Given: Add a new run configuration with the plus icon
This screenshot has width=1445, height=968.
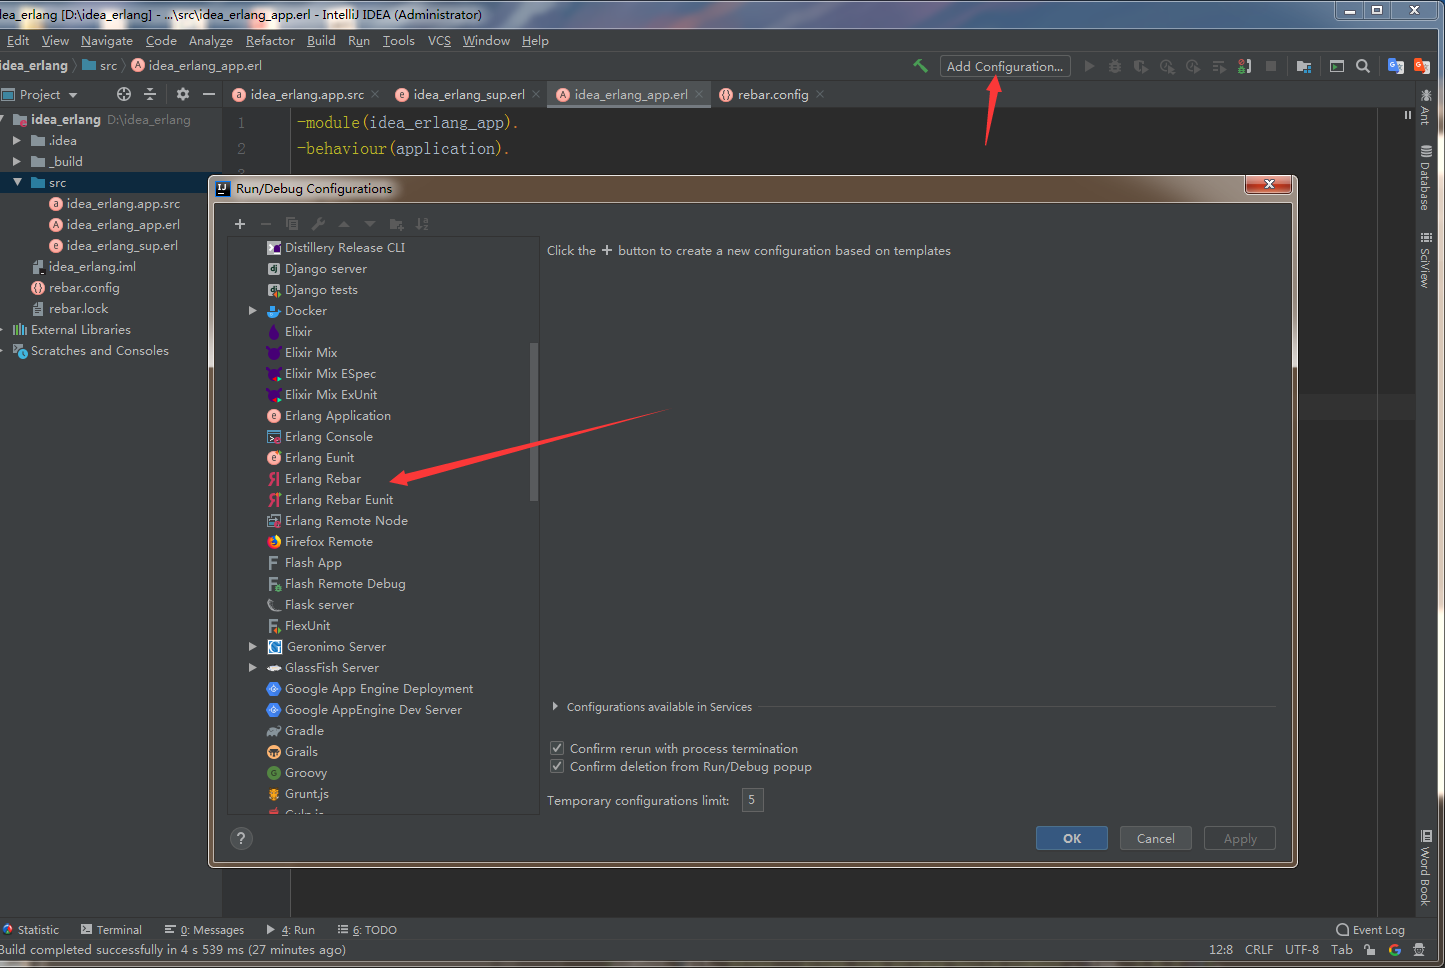Looking at the screenshot, I should (x=240, y=223).
